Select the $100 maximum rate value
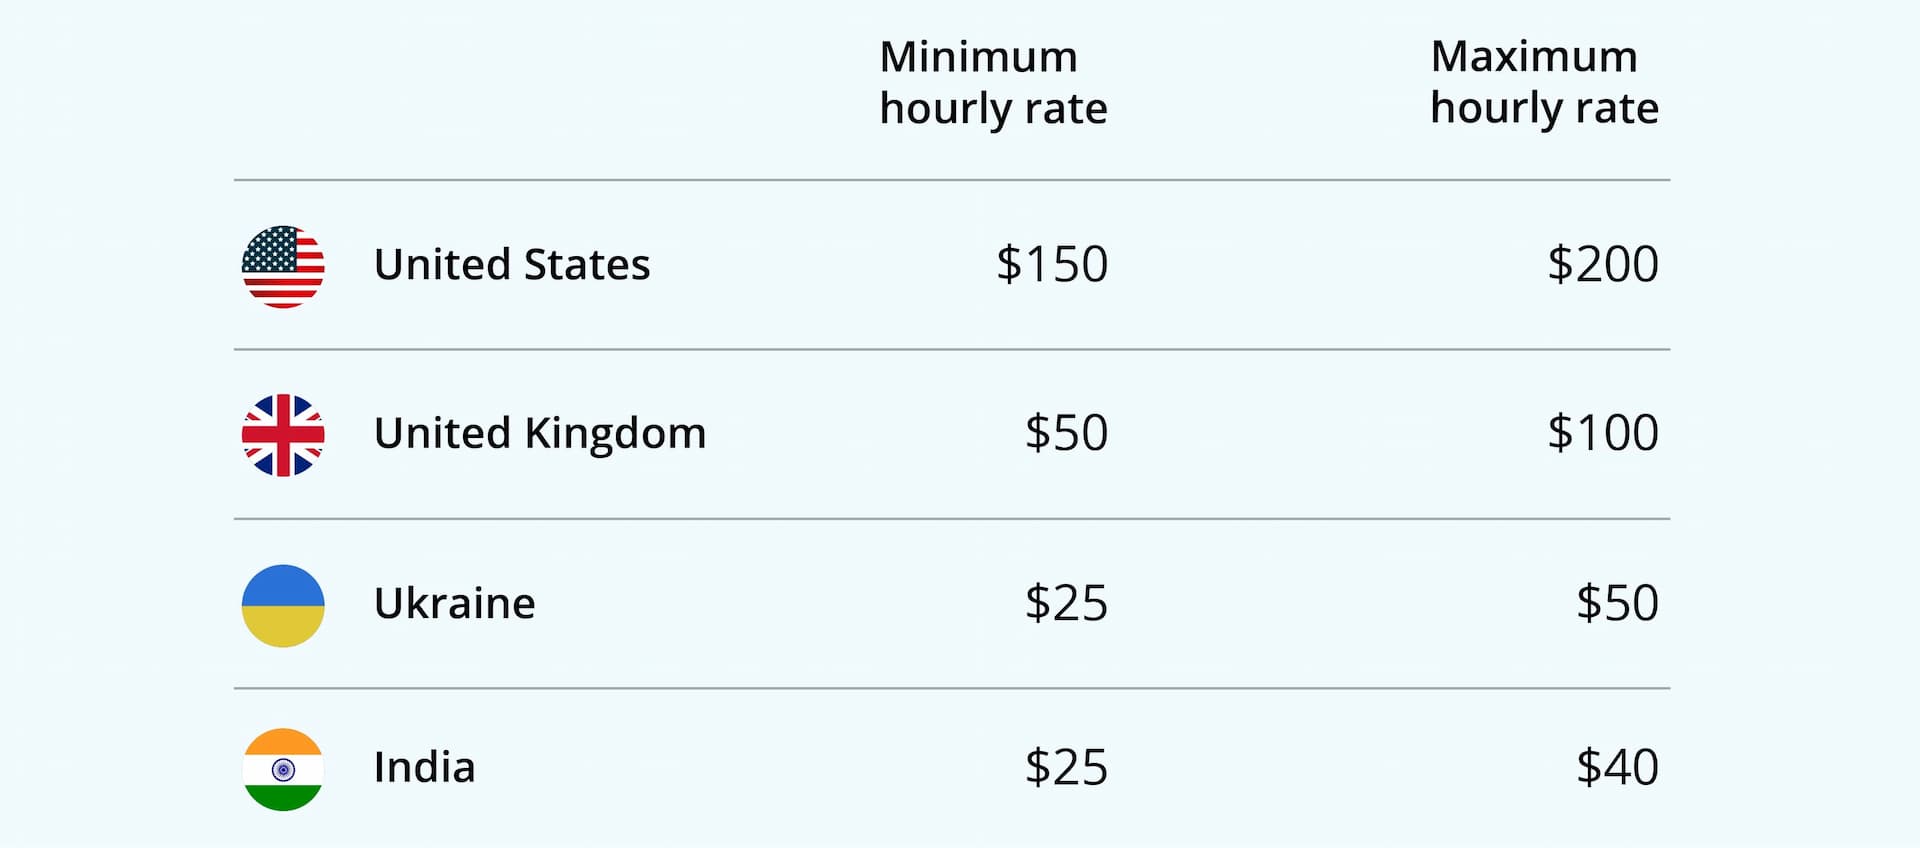The height and width of the screenshot is (848, 1920). (x=1603, y=433)
